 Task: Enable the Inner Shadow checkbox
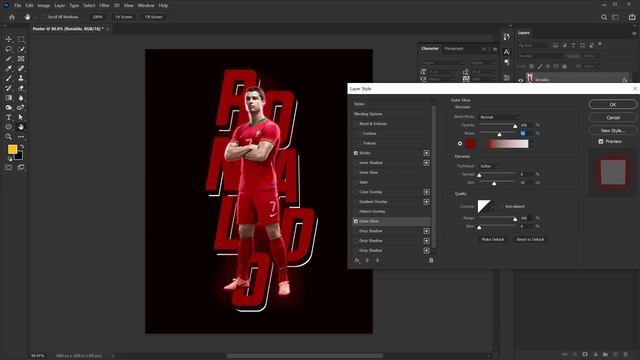356,163
